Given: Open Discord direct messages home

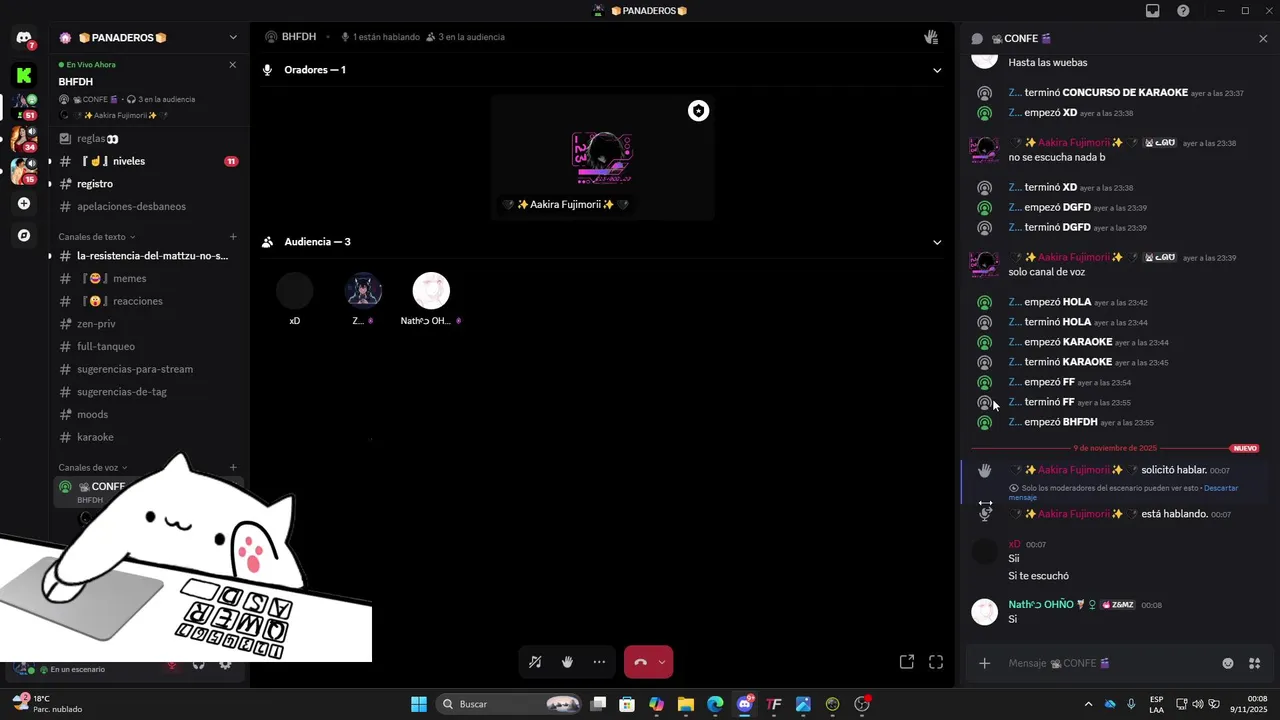Looking at the screenshot, I should point(24,38).
